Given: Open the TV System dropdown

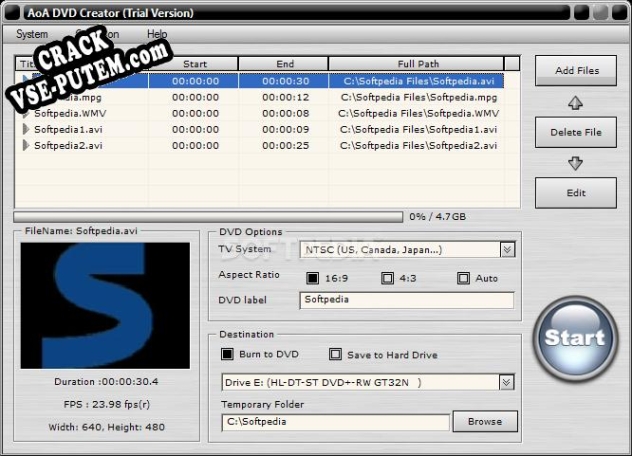Looking at the screenshot, I should (x=507, y=250).
